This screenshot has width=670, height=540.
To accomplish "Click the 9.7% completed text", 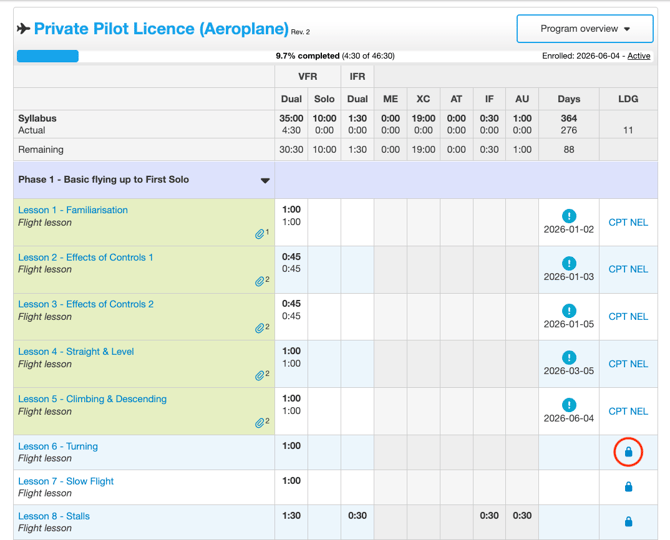I will click(307, 56).
